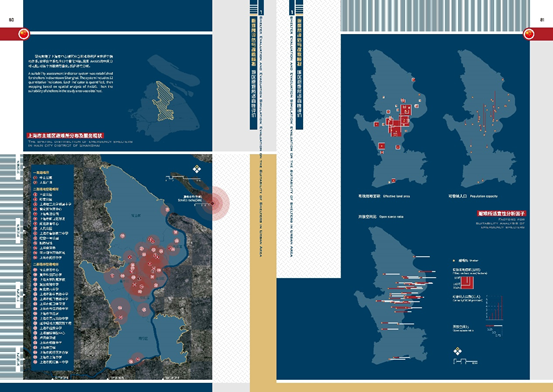Click the population capacity map with vertical bars
The height and width of the screenshot is (392, 553).
[480, 118]
